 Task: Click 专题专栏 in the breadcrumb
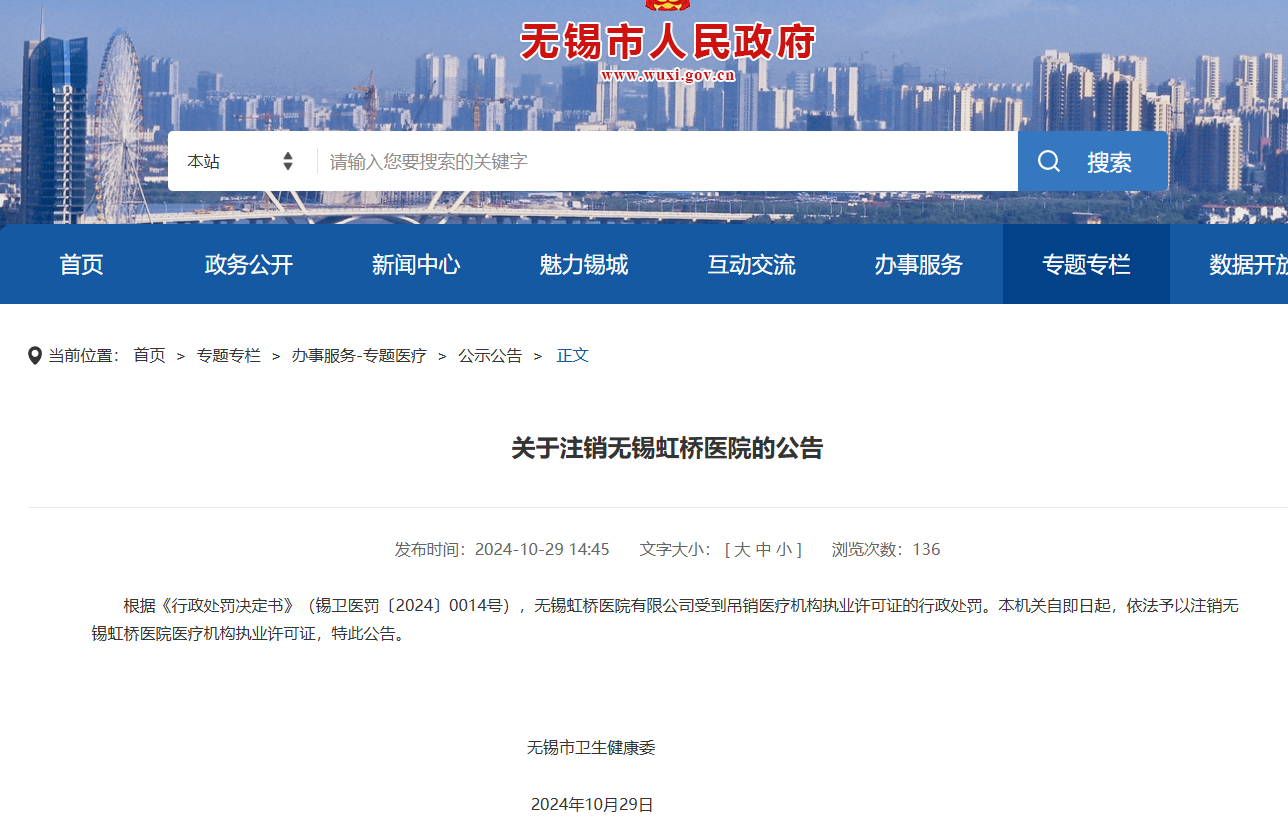point(228,355)
